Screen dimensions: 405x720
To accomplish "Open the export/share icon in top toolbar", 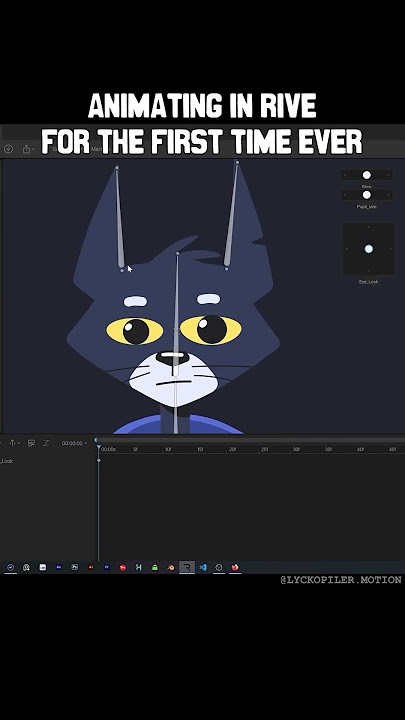I will (26, 149).
